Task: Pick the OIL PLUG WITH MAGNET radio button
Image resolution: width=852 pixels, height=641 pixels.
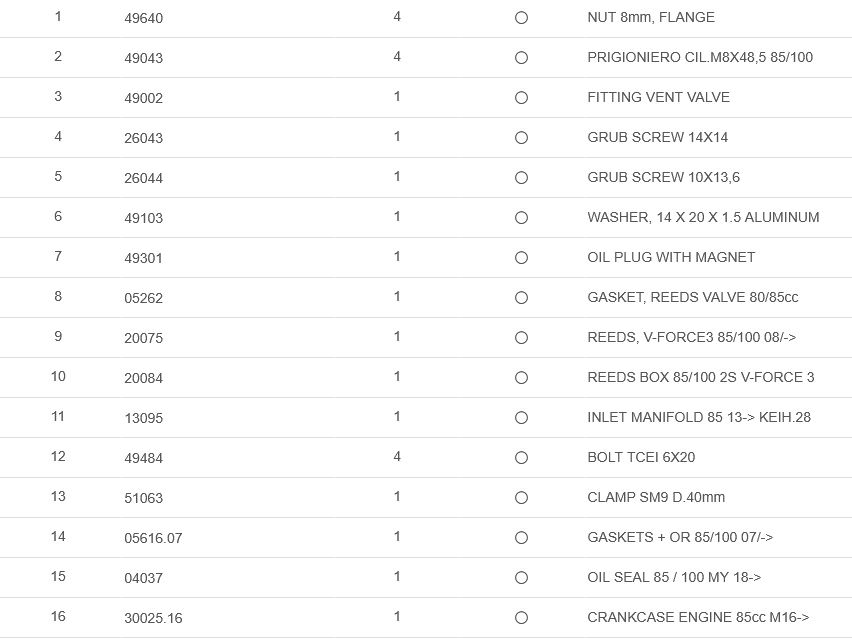Action: [521, 258]
